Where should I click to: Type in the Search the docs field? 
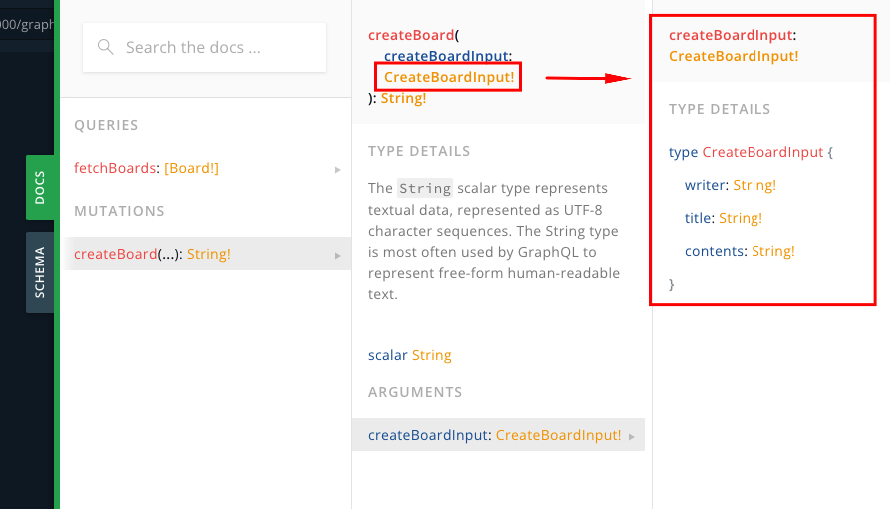[x=215, y=48]
